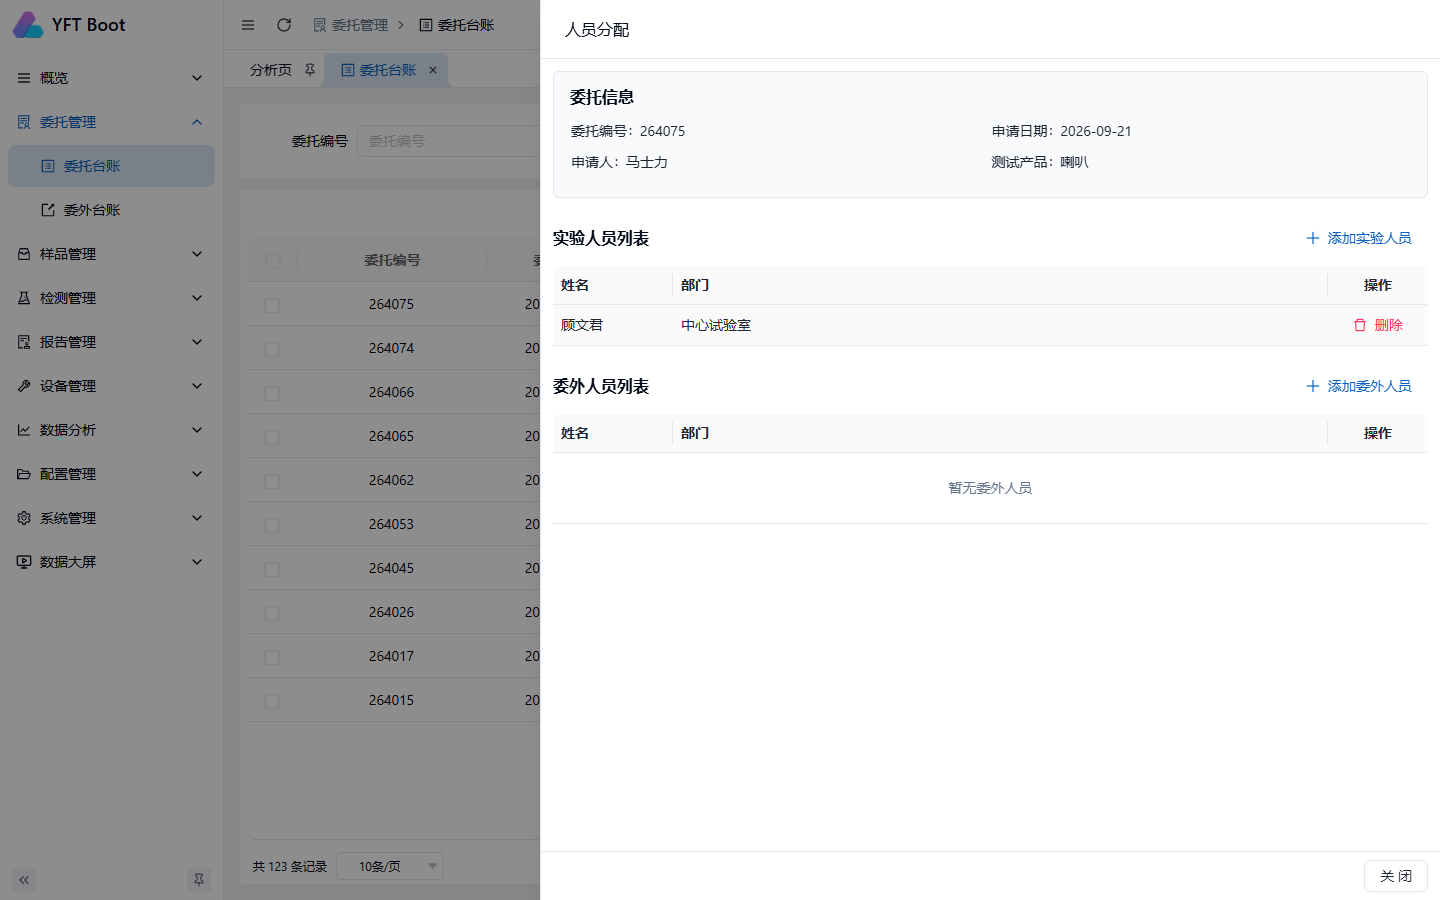
Task: Click the 设备管理 wrench icon
Action: [24, 386]
